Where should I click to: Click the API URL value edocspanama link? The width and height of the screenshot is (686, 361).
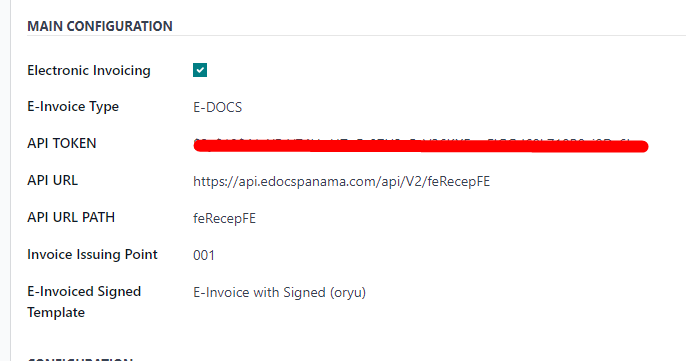tap(341, 181)
